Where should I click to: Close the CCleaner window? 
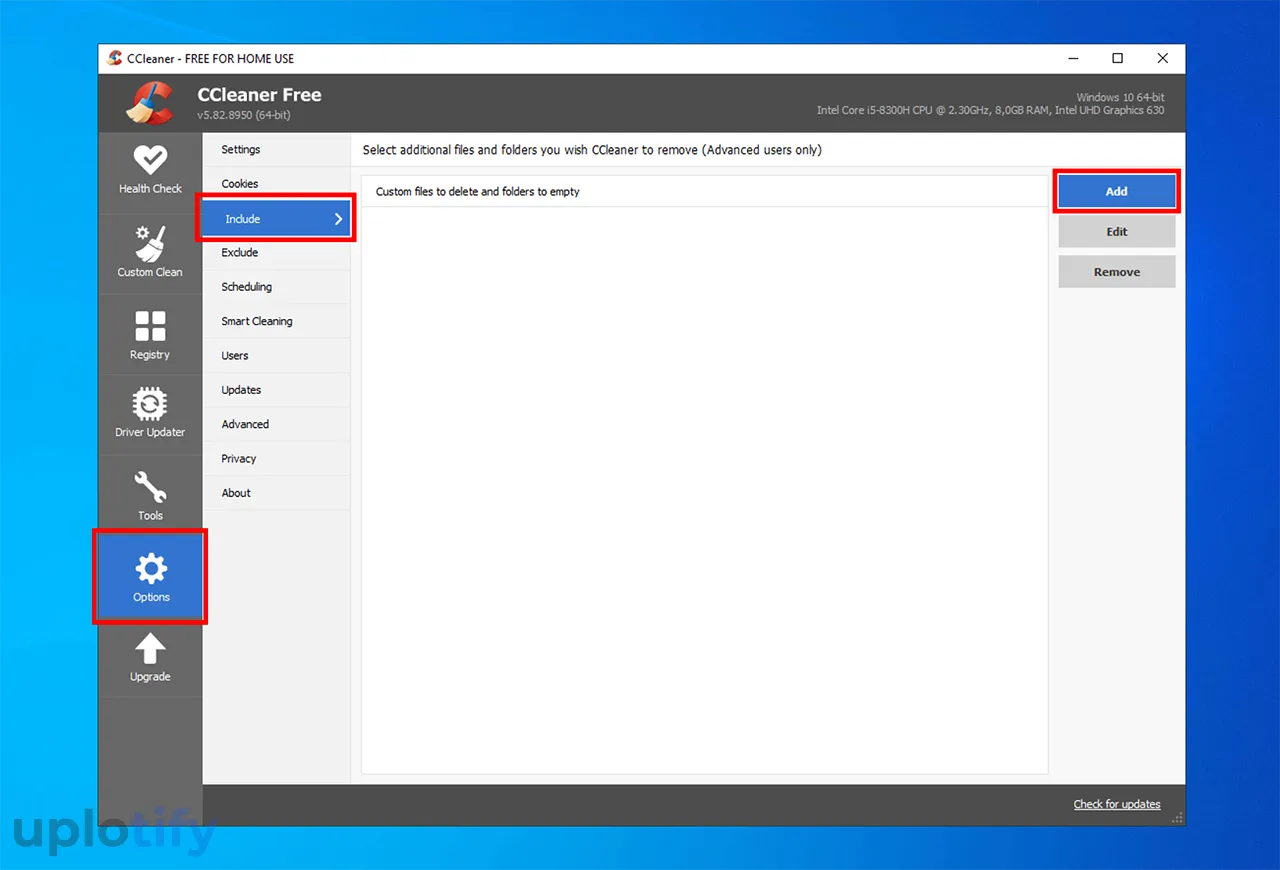pos(1162,58)
